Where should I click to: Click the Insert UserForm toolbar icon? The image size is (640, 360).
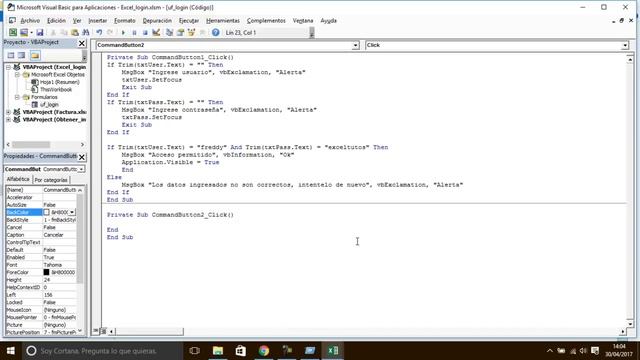click(x=24, y=32)
